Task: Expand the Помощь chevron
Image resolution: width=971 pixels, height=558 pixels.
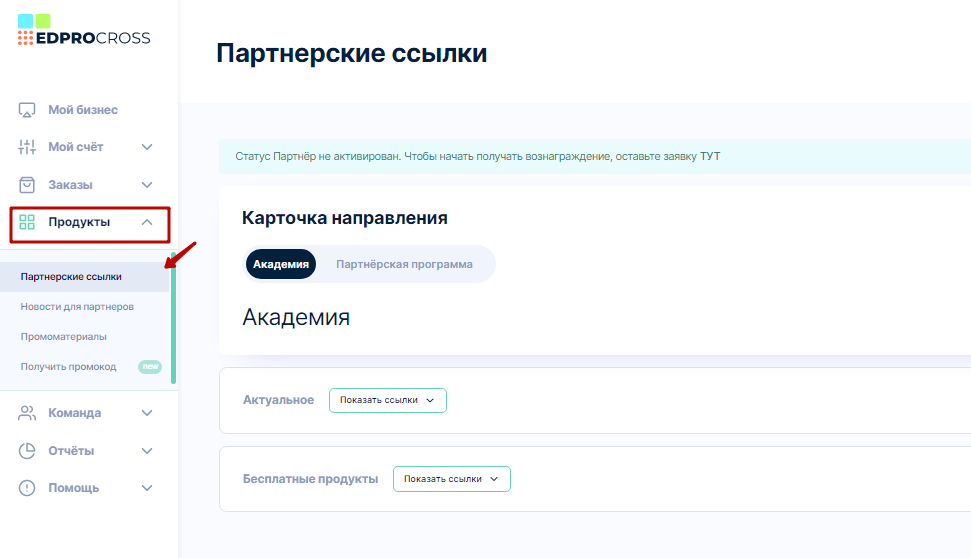Action: pyautogui.click(x=147, y=488)
